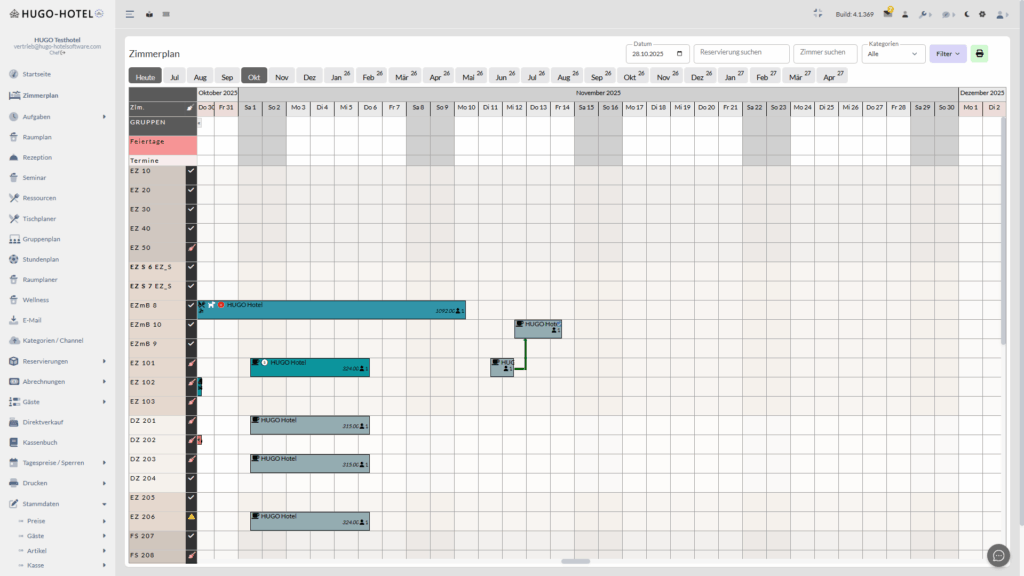1024x576 pixels.
Task: Toggle clean status checkmark for EZ 10
Action: (x=191, y=171)
